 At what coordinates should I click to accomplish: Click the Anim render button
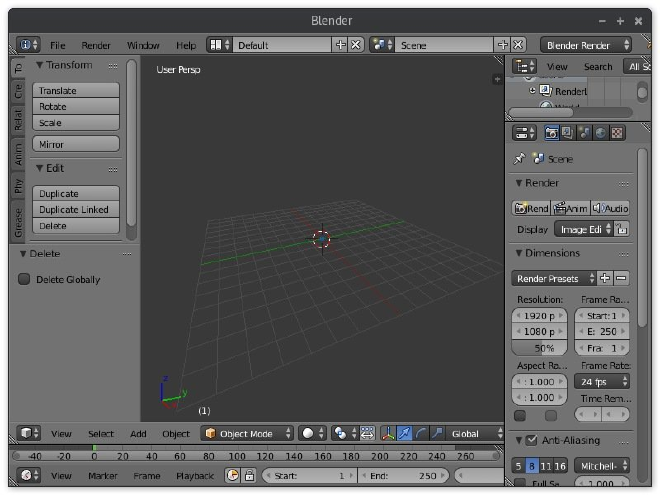coord(570,208)
